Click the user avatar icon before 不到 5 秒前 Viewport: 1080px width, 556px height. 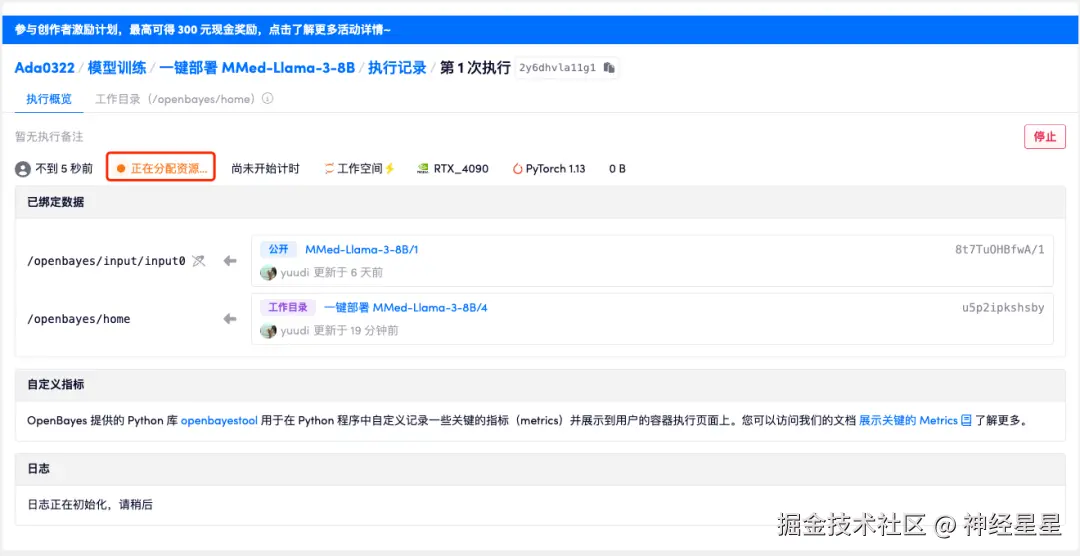[x=23, y=169]
